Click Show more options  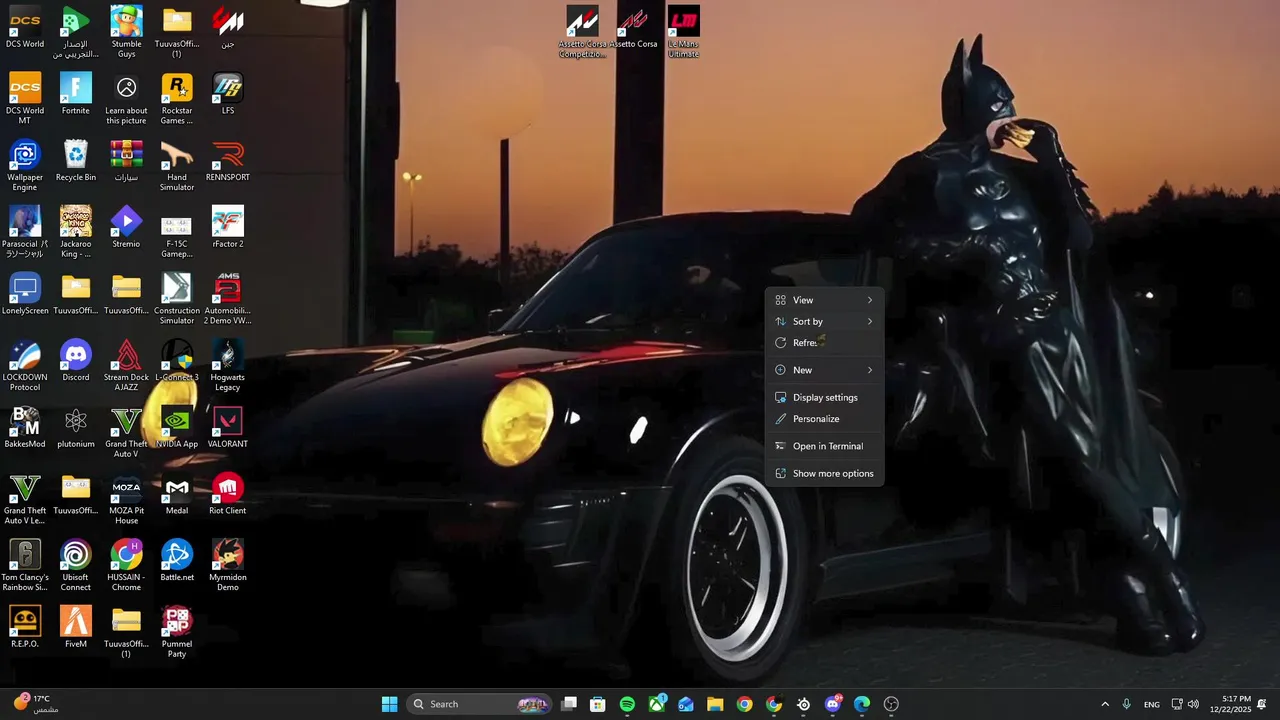tap(825, 473)
